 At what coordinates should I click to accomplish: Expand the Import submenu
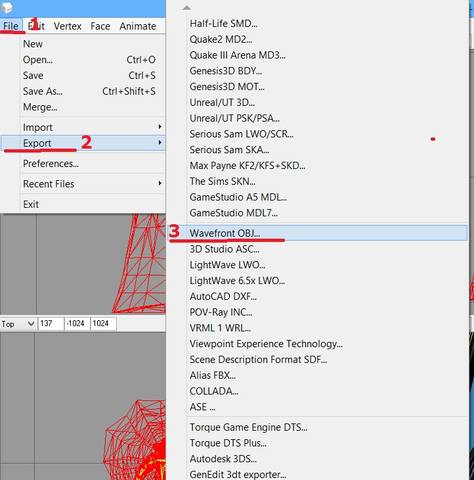pos(83,127)
